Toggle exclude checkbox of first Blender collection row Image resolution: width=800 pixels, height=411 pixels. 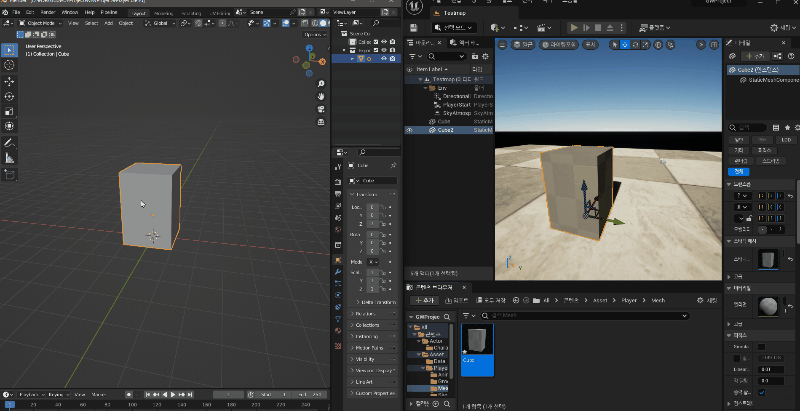(x=376, y=42)
